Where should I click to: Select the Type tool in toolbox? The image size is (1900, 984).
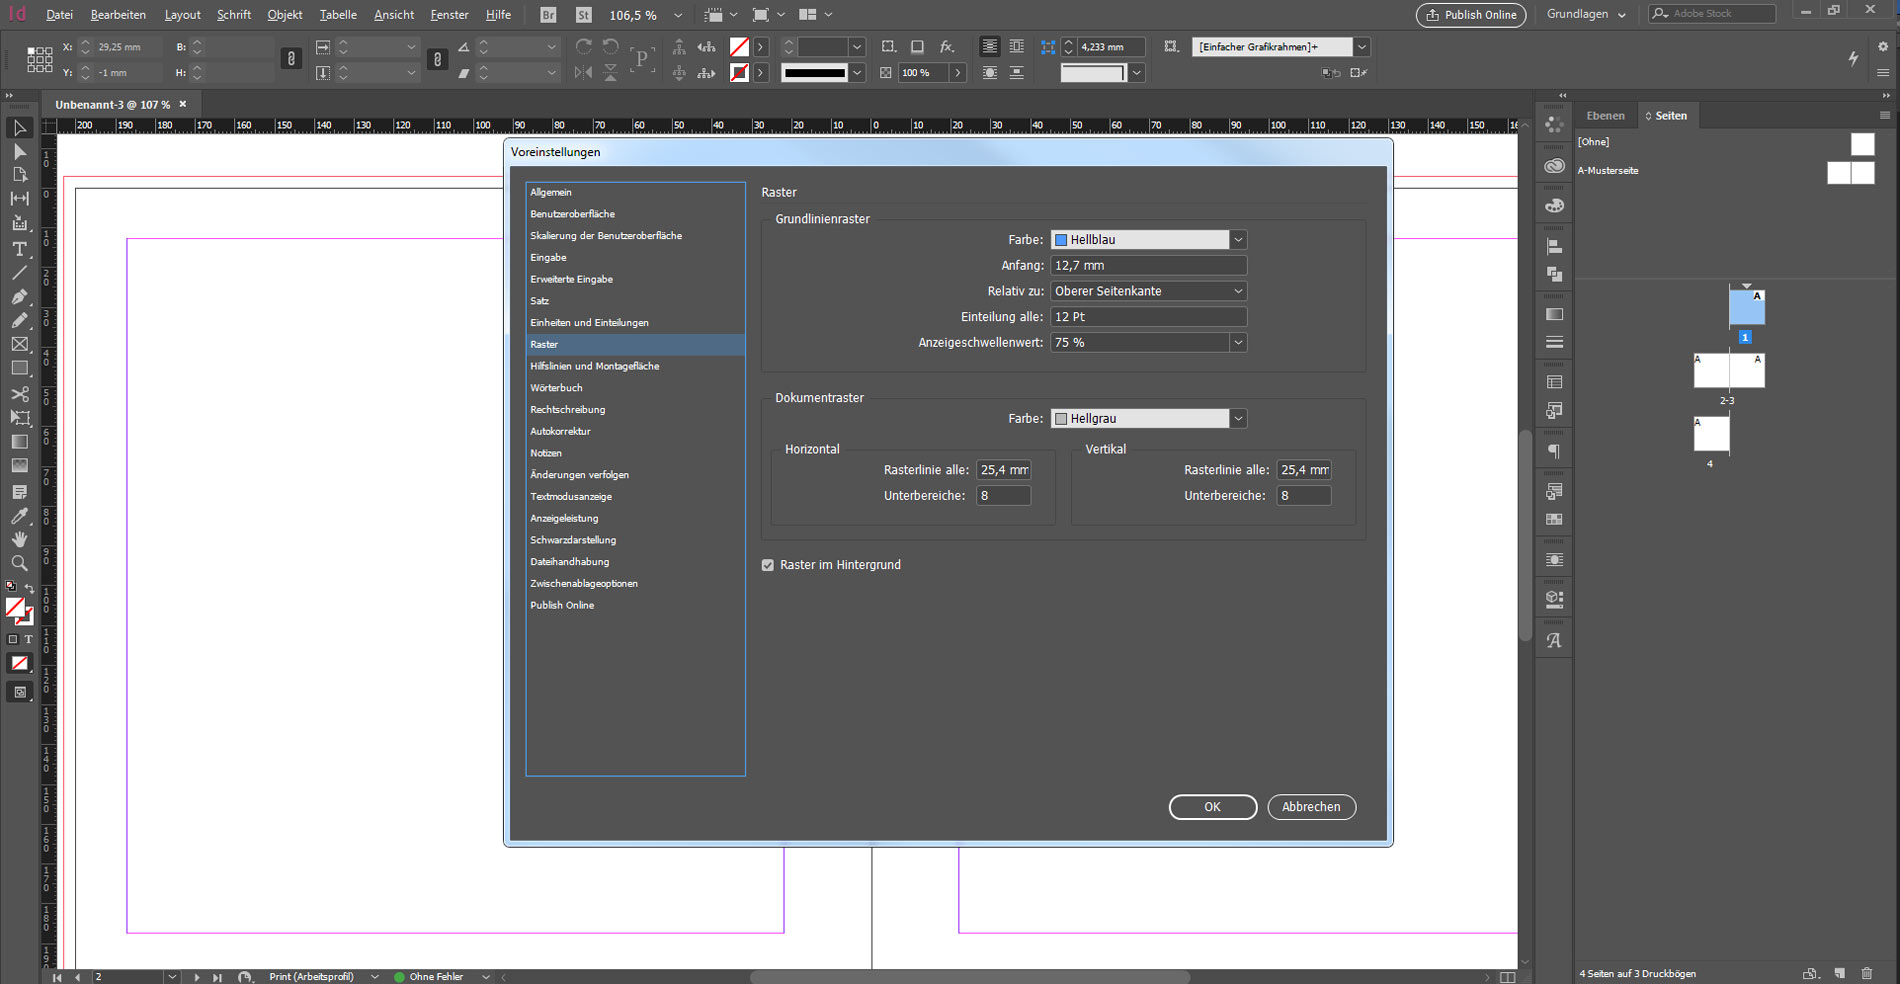pos(19,249)
